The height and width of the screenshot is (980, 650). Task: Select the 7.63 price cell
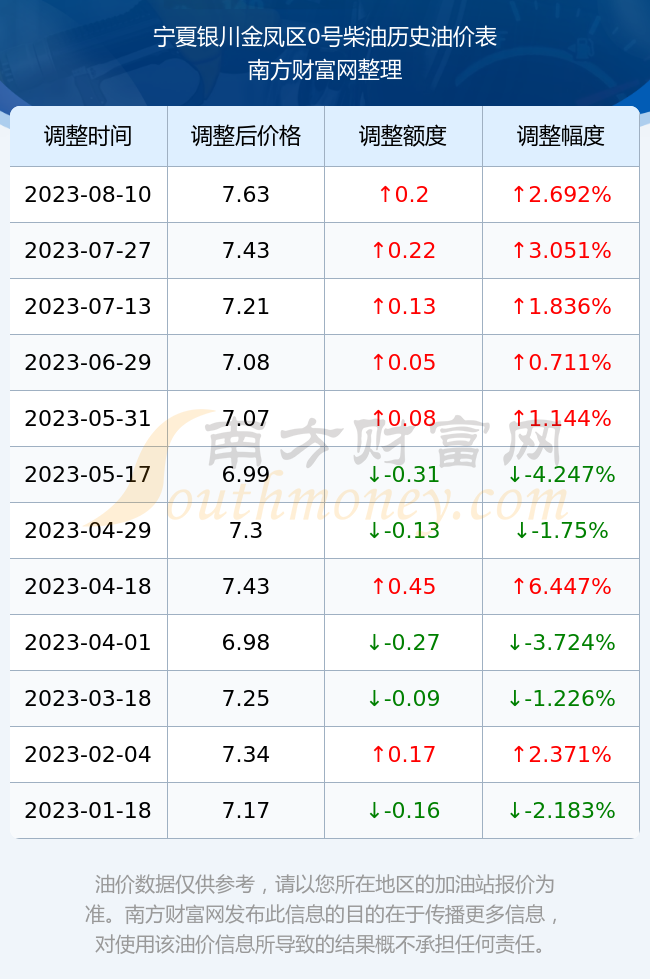(x=246, y=194)
